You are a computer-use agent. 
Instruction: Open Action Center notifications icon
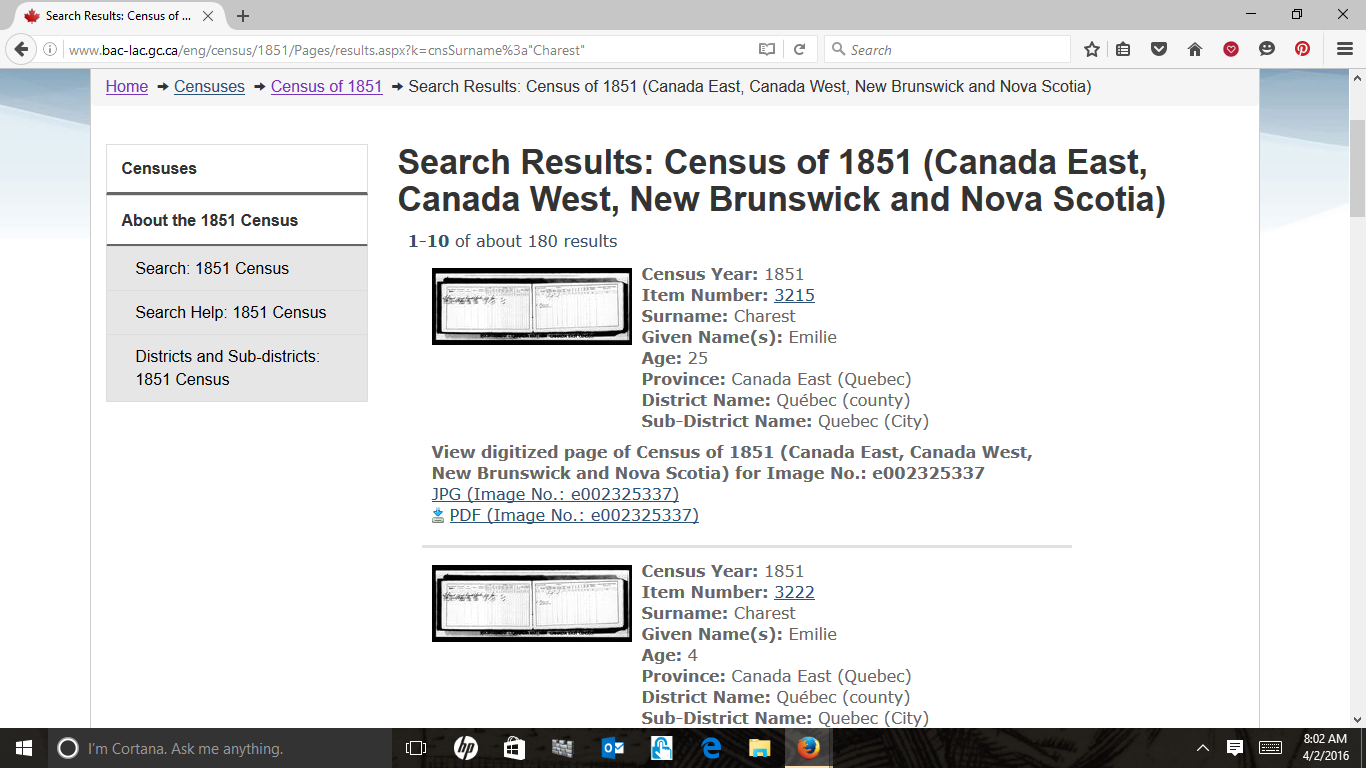[1235, 748]
